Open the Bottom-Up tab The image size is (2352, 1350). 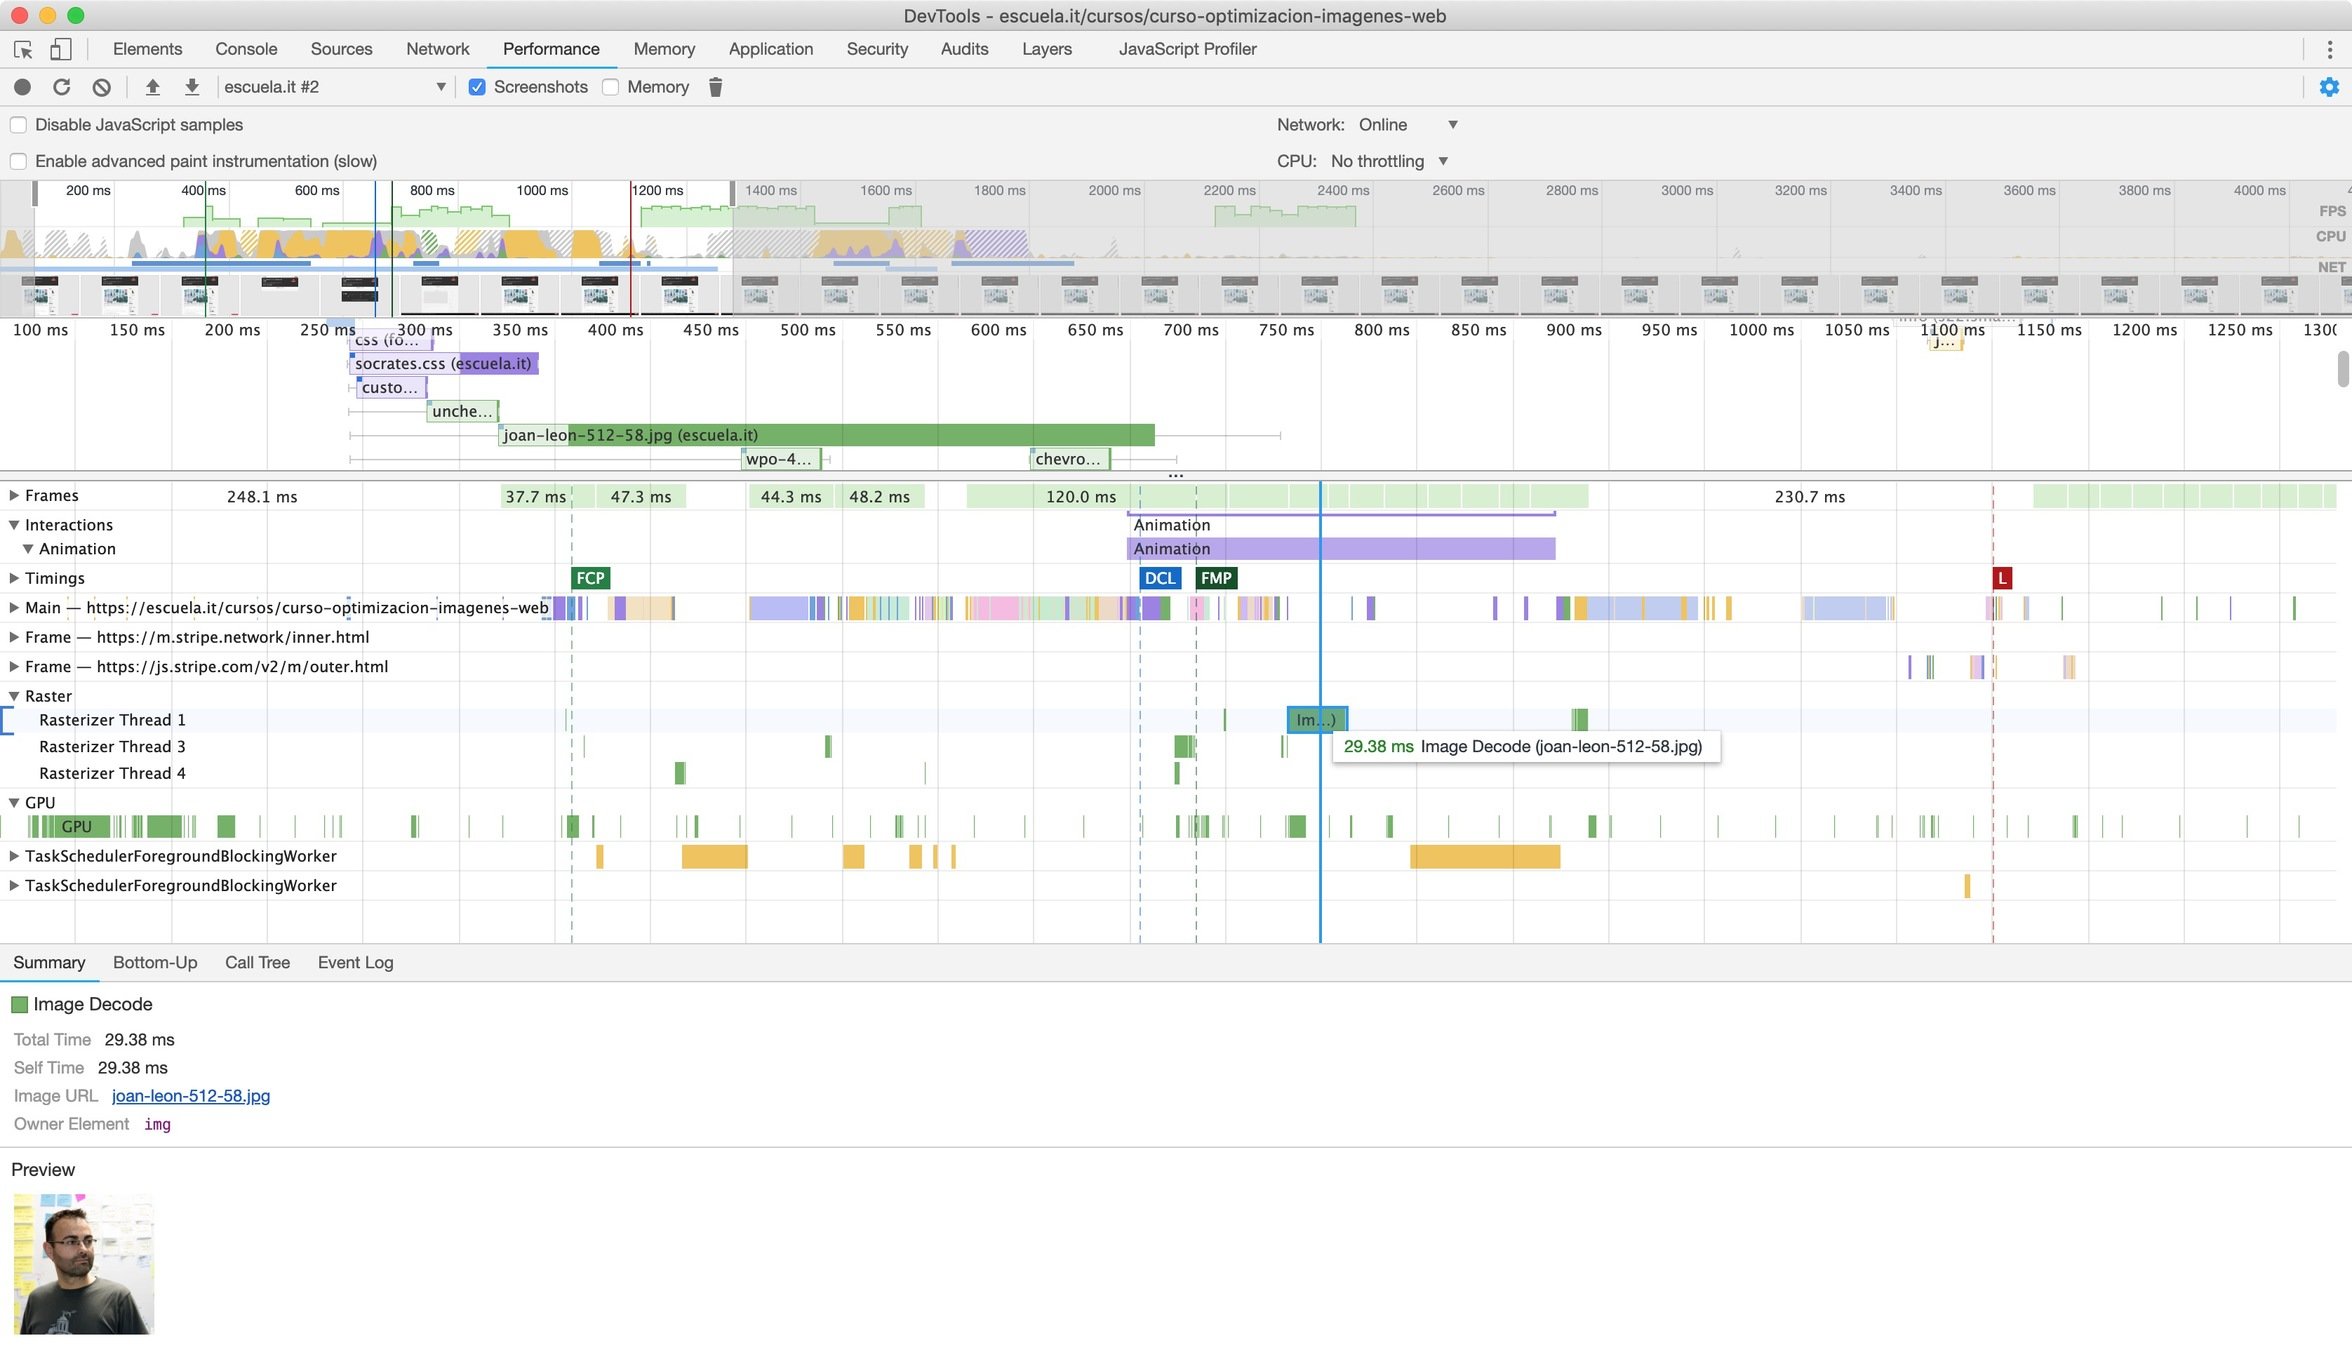[x=155, y=962]
